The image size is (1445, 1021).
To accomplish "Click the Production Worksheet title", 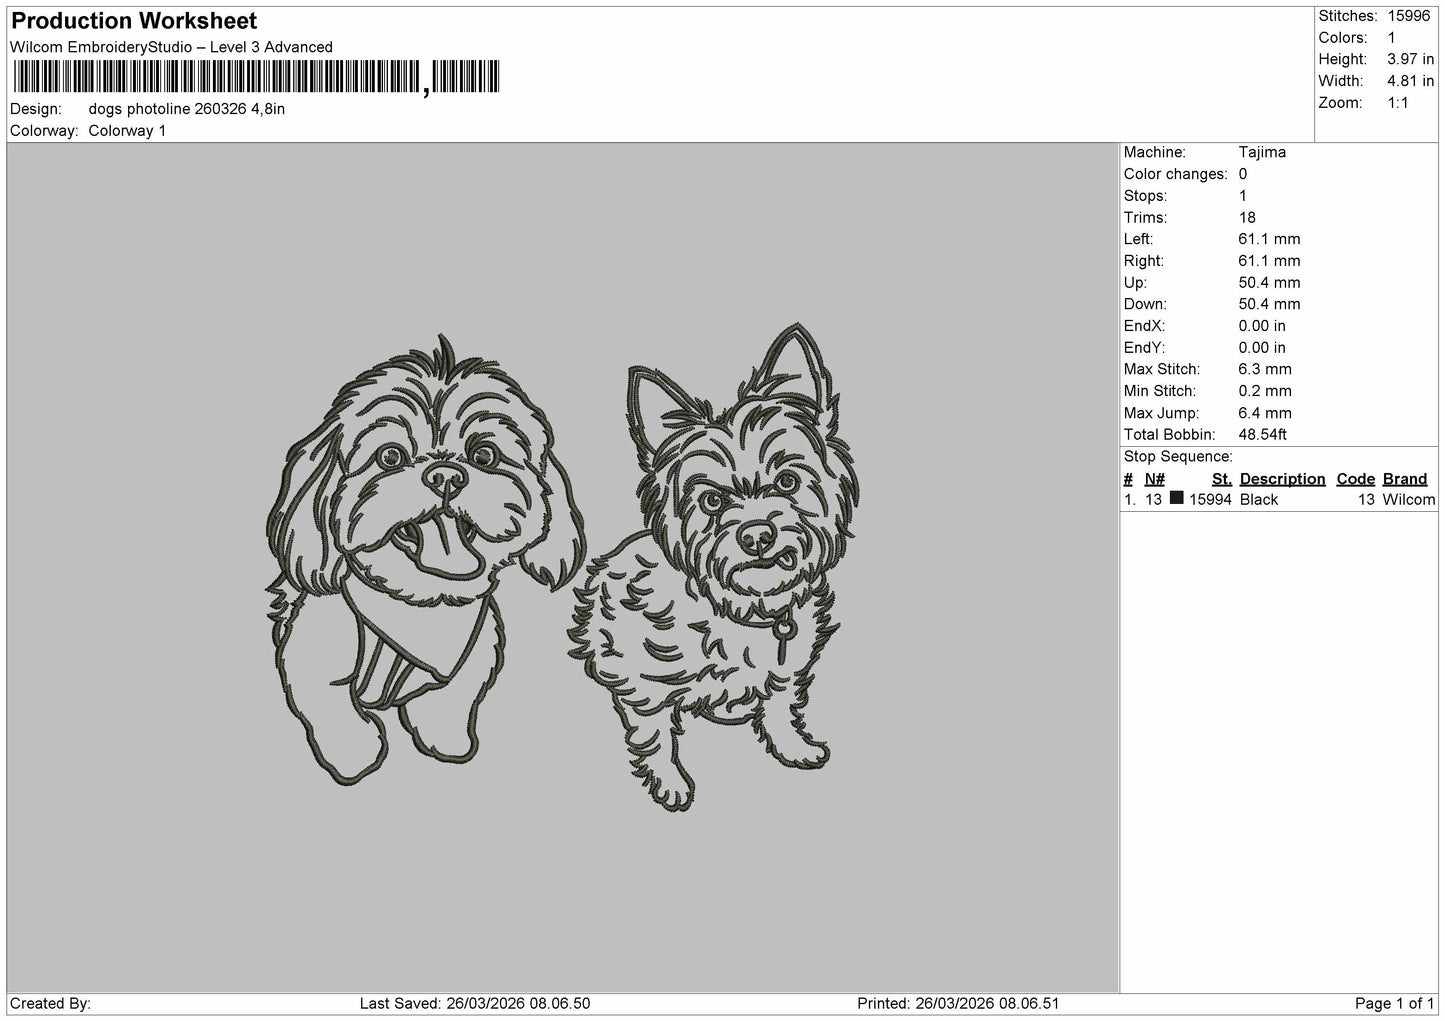I will point(134,21).
